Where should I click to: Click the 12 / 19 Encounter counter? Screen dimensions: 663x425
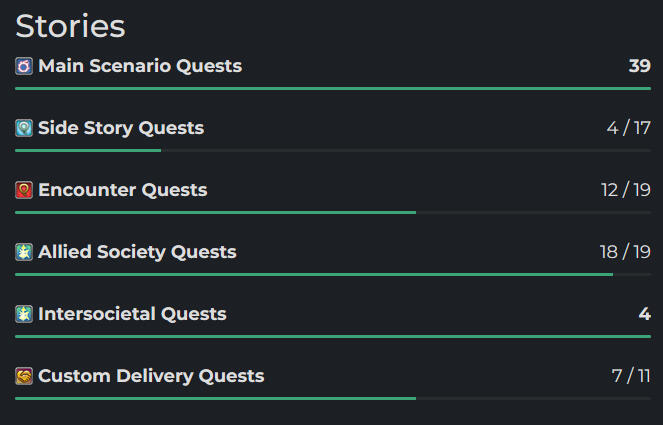[626, 190]
